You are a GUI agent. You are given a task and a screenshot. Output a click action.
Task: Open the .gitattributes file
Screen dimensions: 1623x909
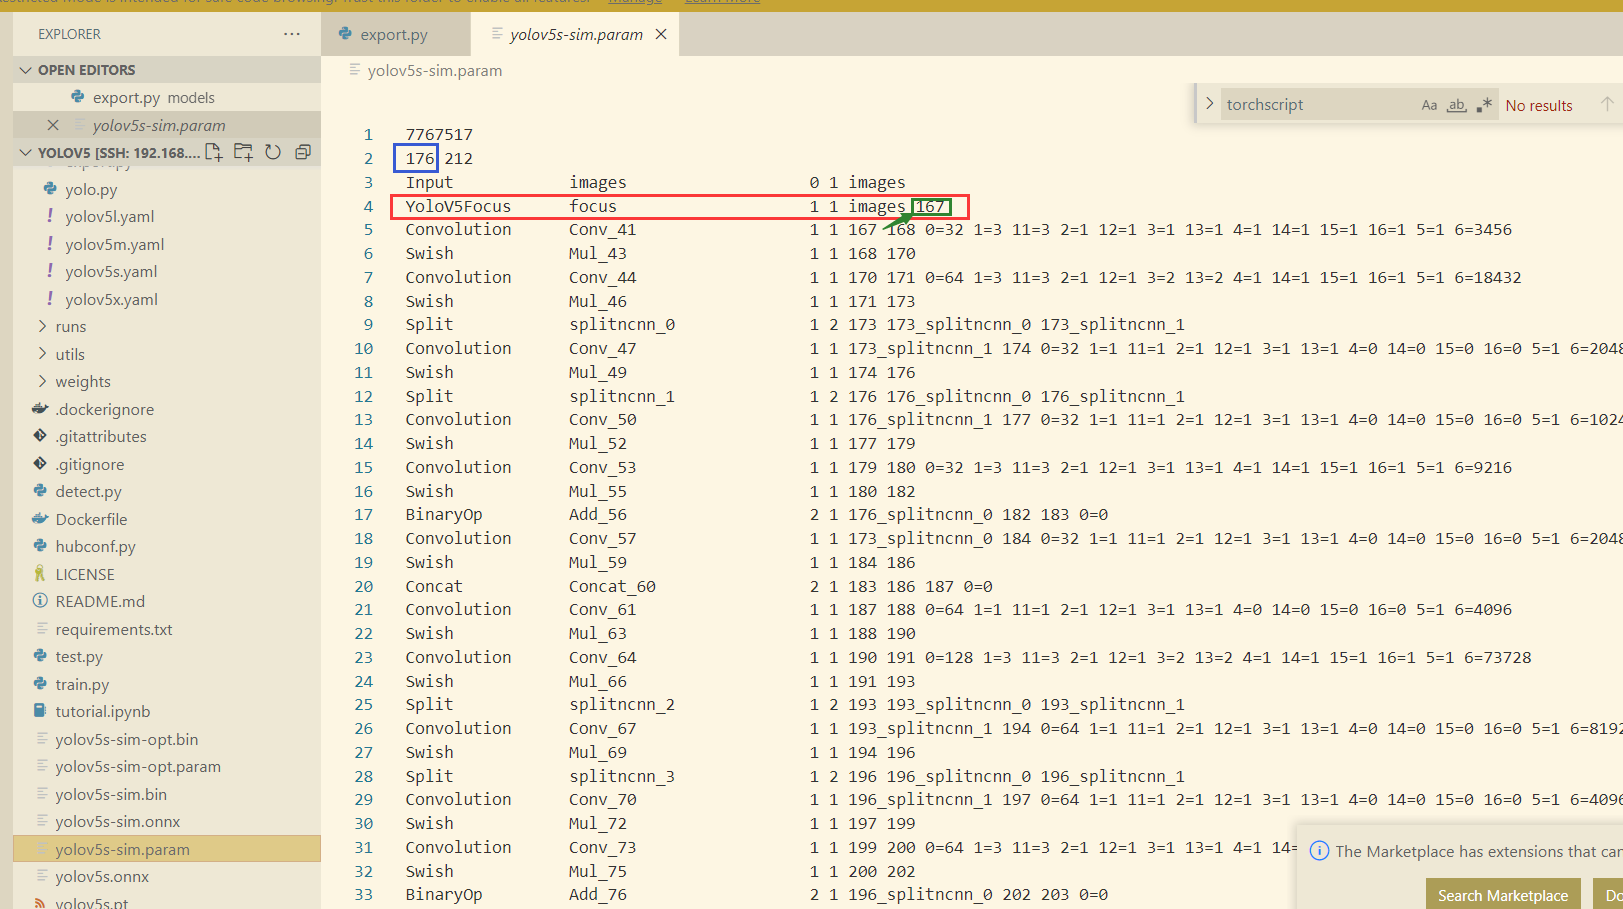101,436
